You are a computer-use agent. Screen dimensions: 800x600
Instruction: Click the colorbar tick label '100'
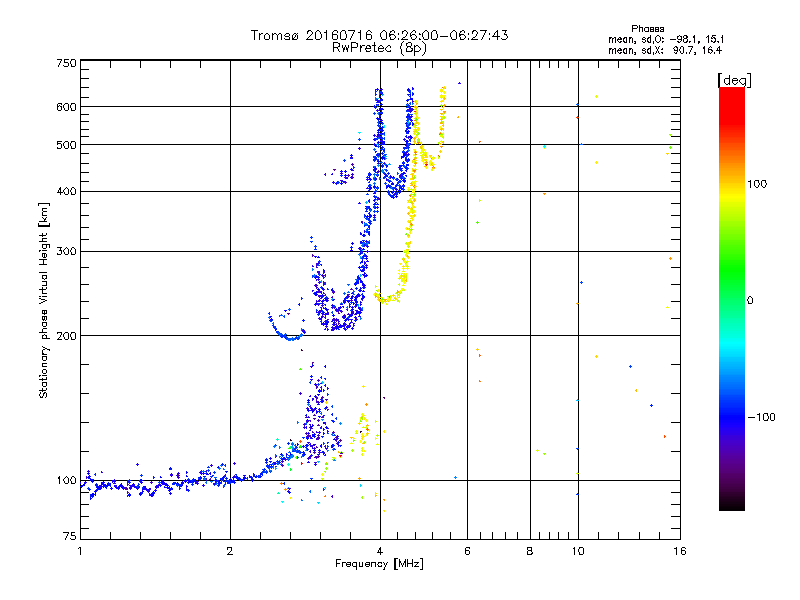(757, 184)
